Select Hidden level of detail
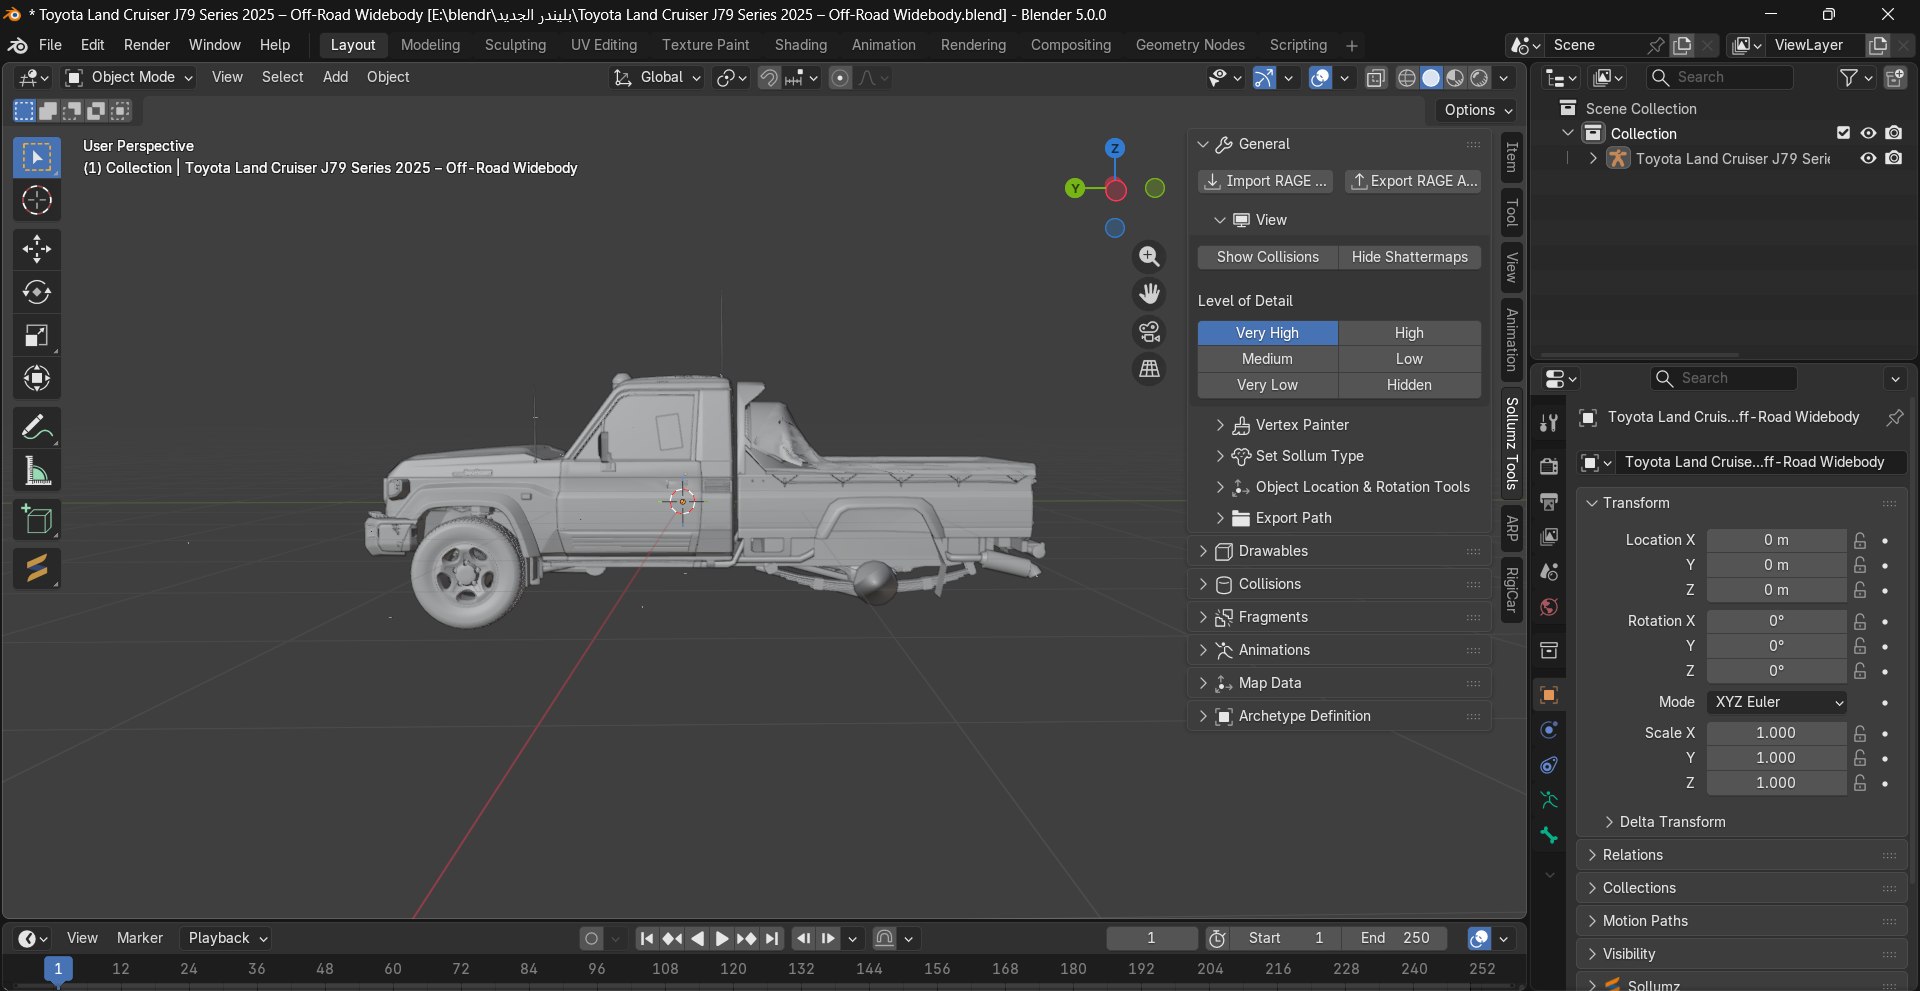 pos(1409,385)
